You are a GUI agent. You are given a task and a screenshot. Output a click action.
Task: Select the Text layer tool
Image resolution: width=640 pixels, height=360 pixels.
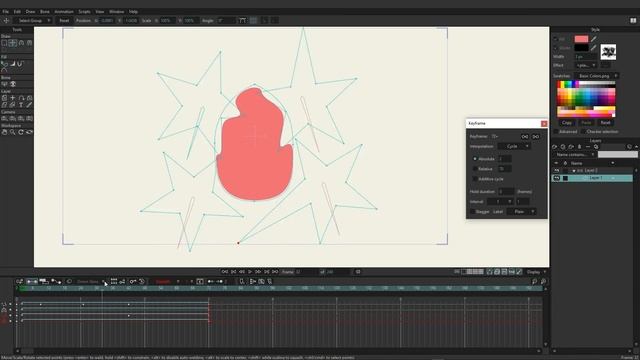pos(21,105)
